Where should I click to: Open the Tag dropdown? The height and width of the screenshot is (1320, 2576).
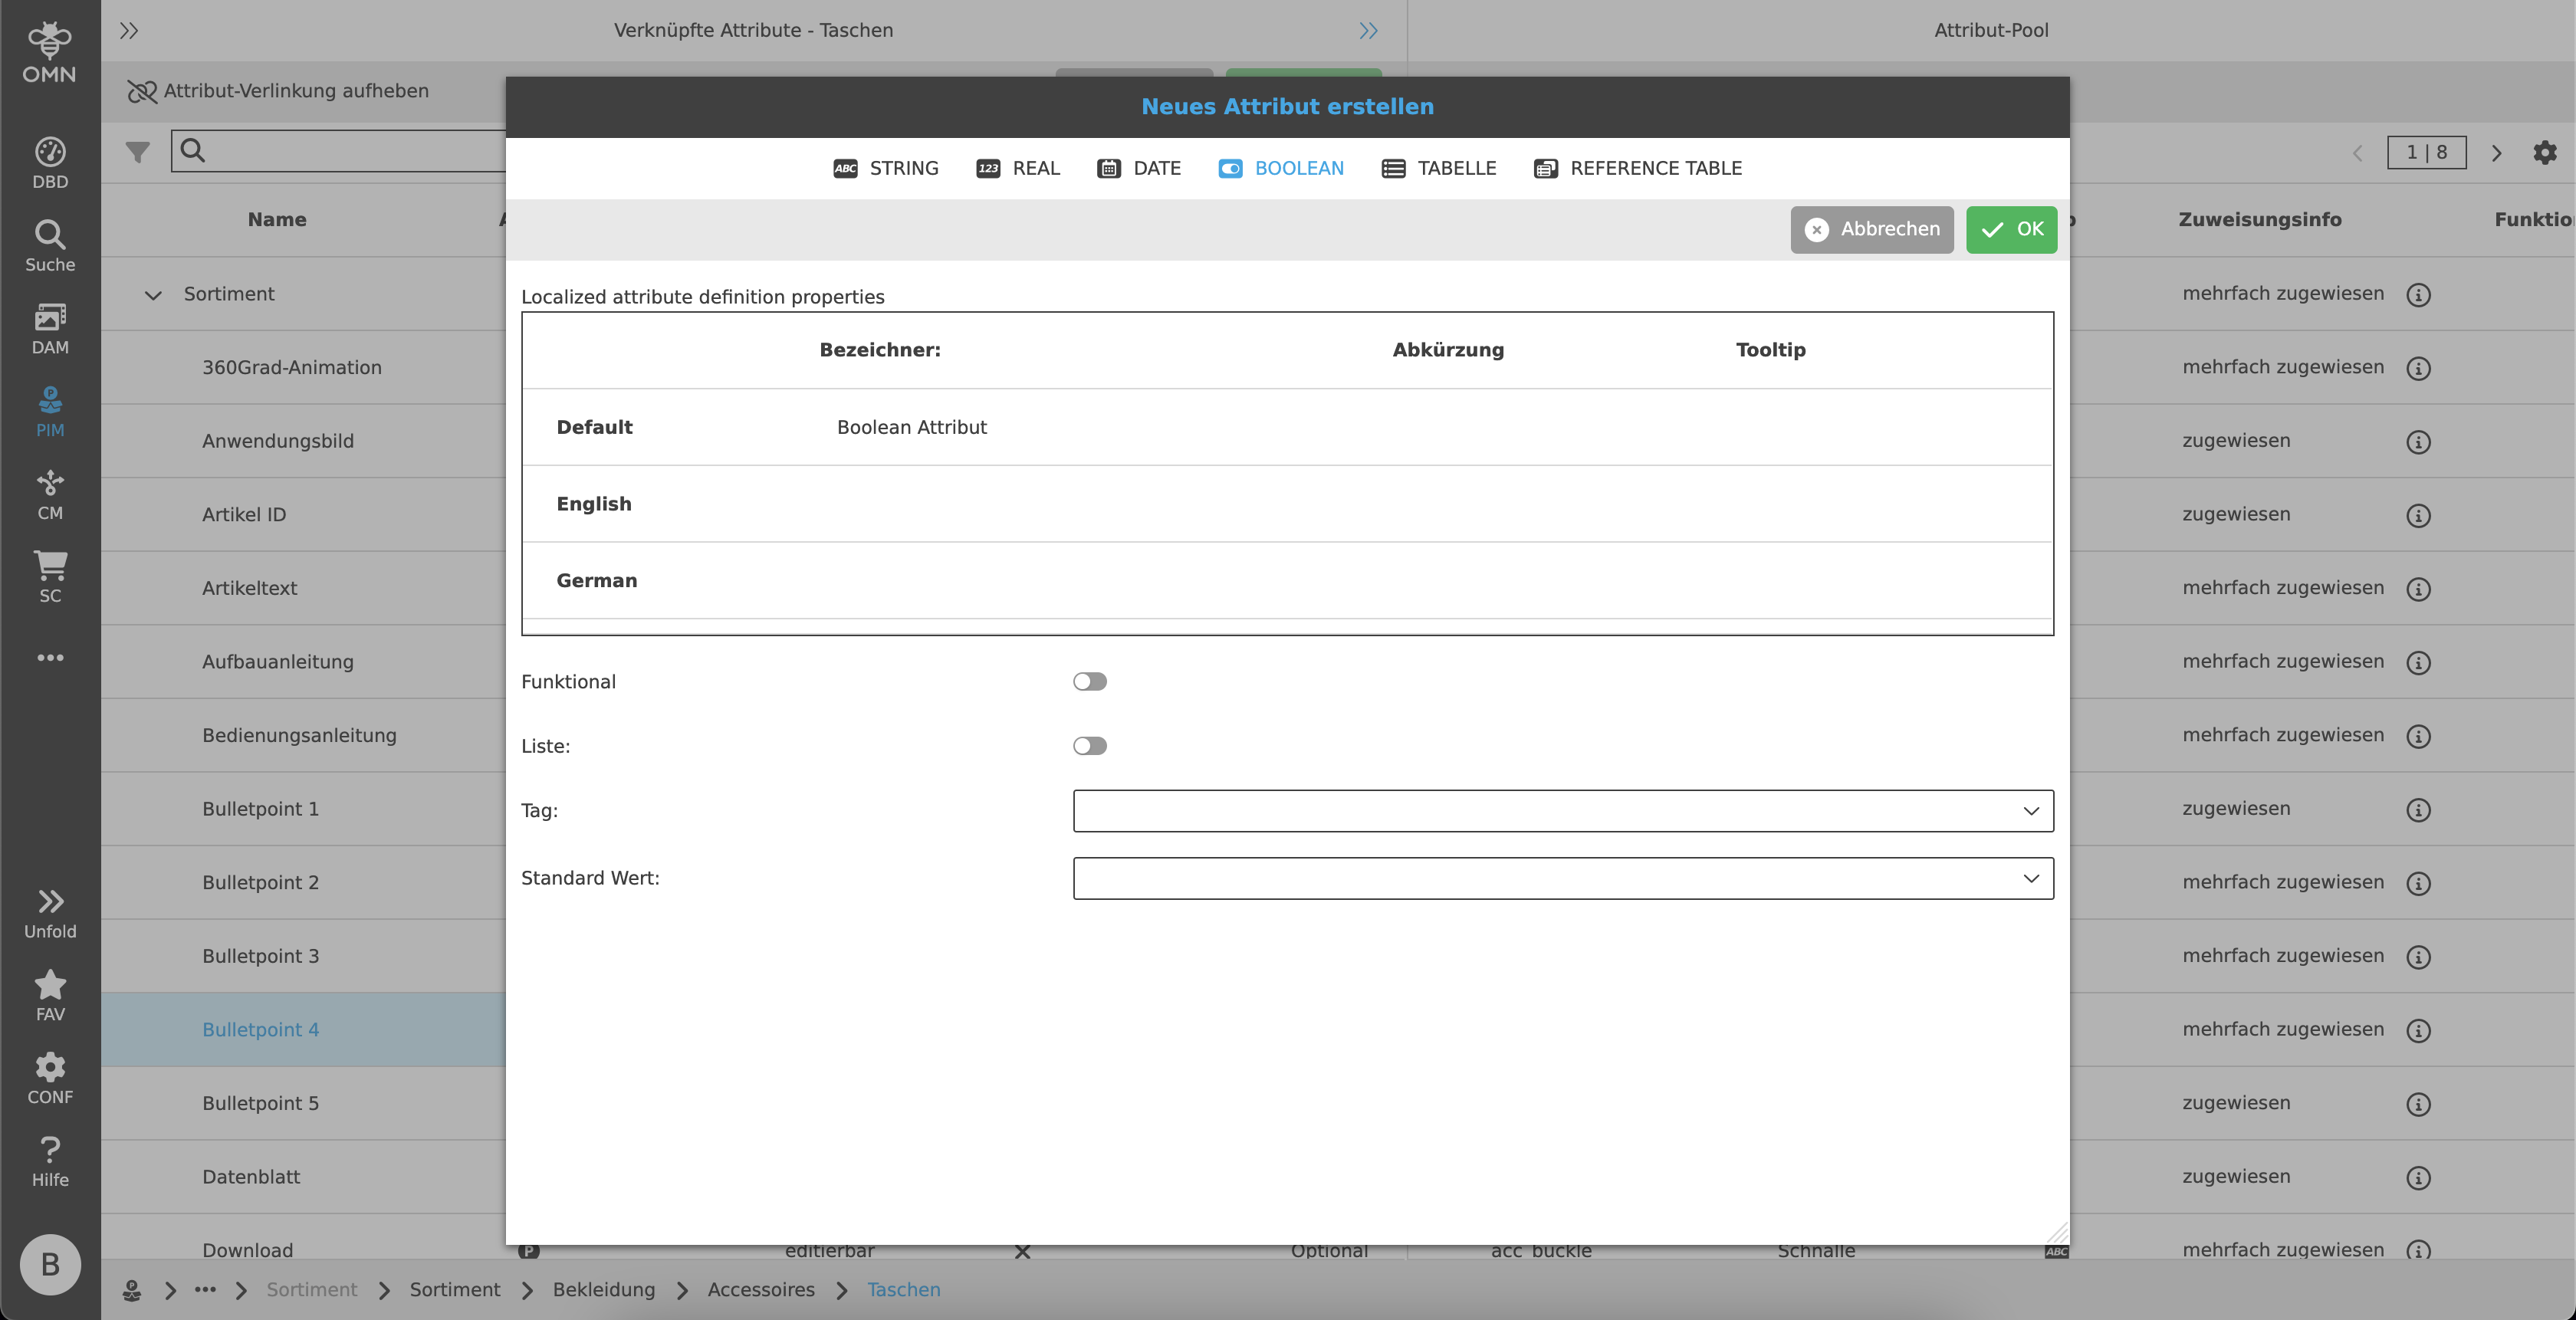pyautogui.click(x=1562, y=811)
